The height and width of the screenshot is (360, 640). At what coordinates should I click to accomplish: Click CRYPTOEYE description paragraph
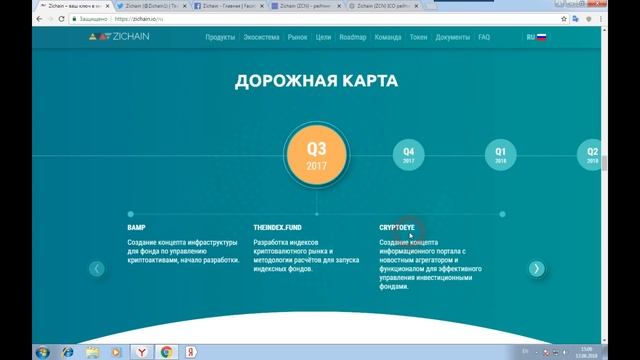pos(430,264)
